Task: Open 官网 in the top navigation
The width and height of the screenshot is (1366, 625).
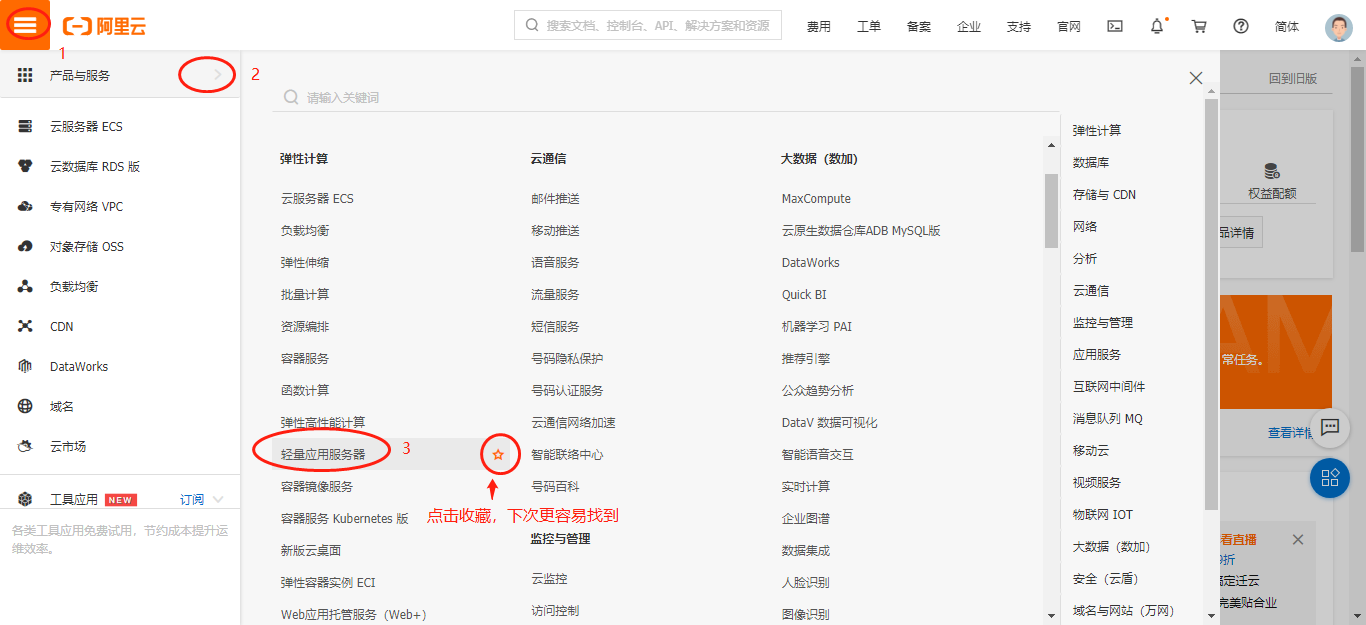Action: tap(1069, 27)
